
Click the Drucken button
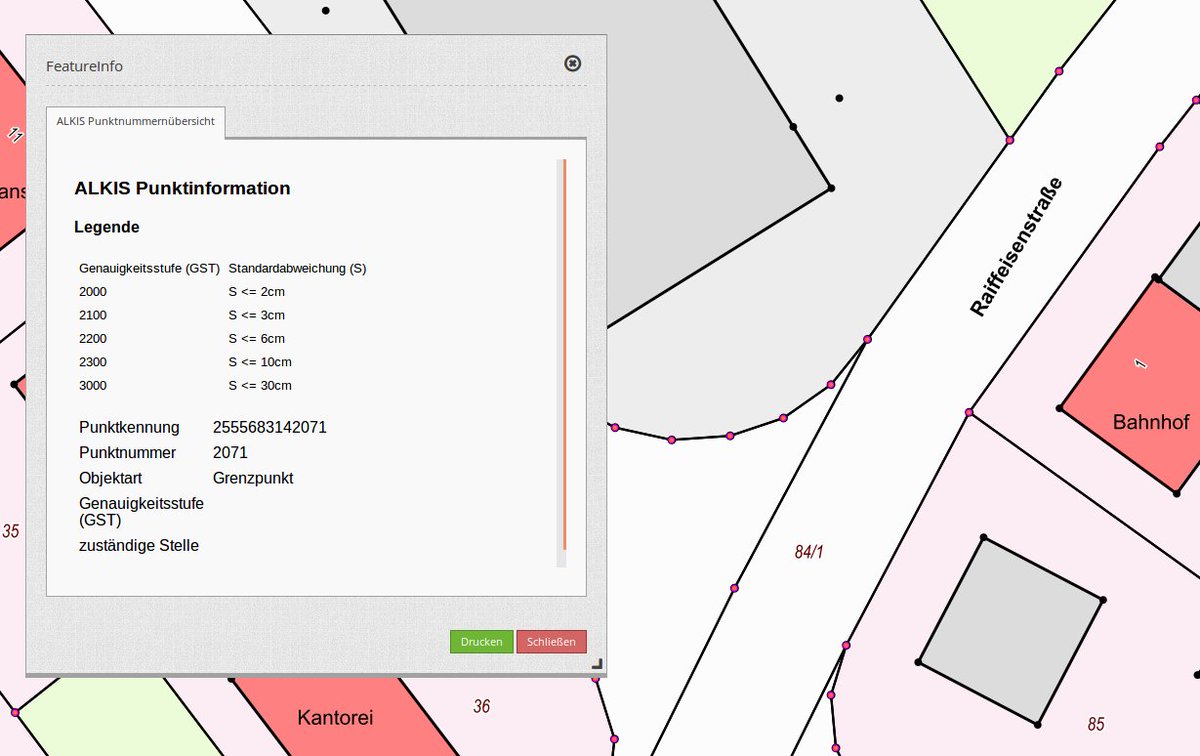tap(481, 642)
